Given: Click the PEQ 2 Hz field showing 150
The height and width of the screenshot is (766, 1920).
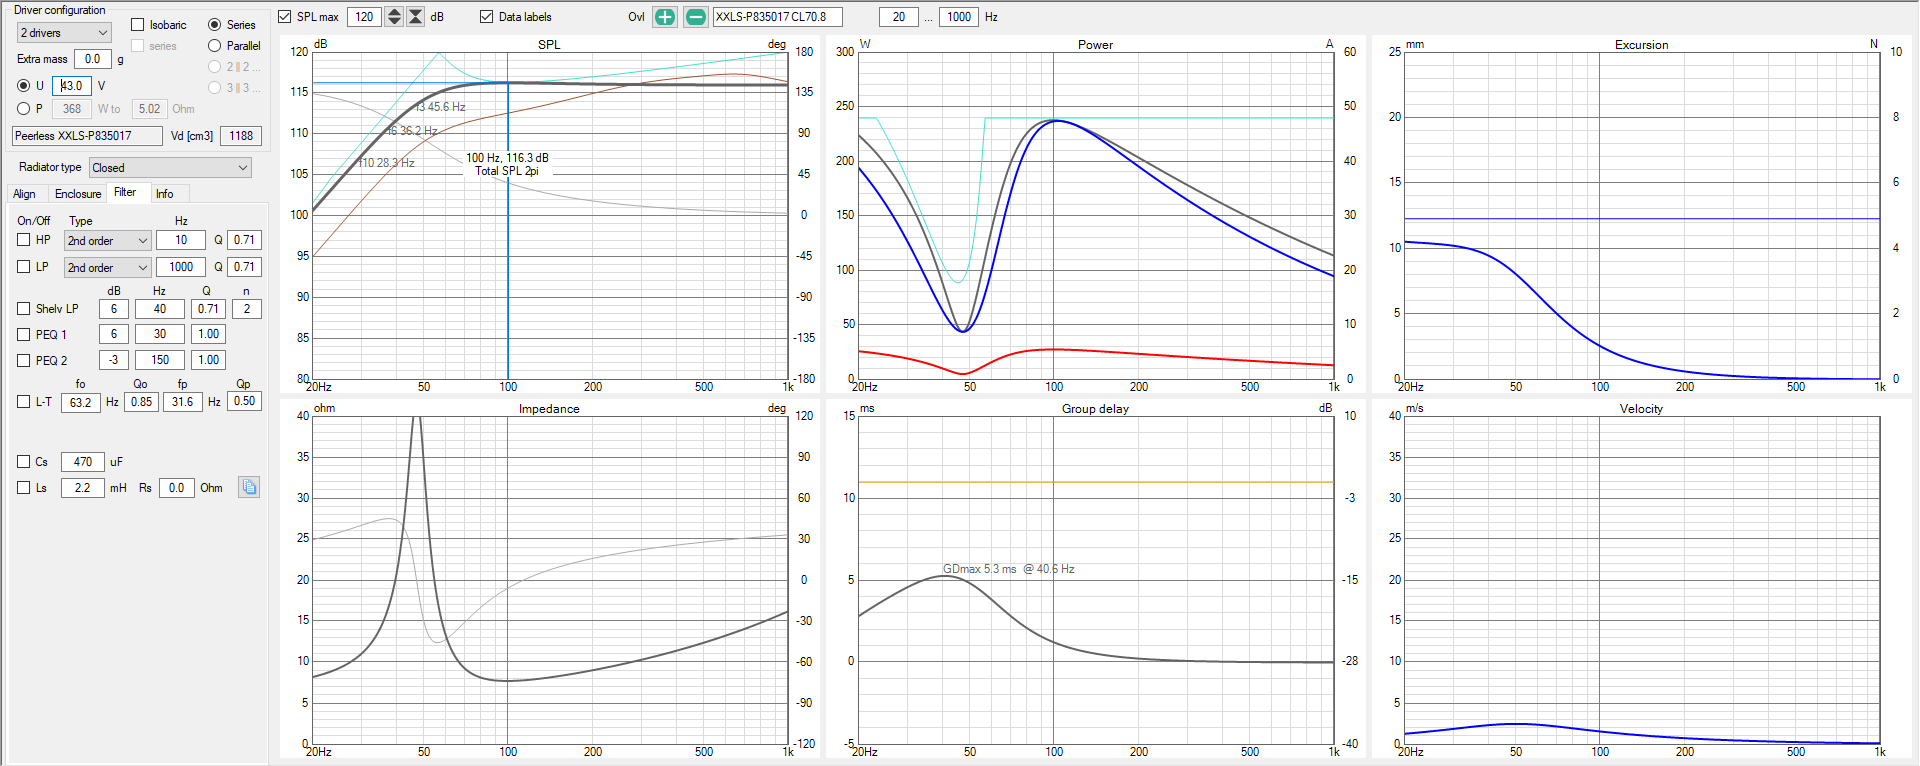Looking at the screenshot, I should [x=160, y=360].
